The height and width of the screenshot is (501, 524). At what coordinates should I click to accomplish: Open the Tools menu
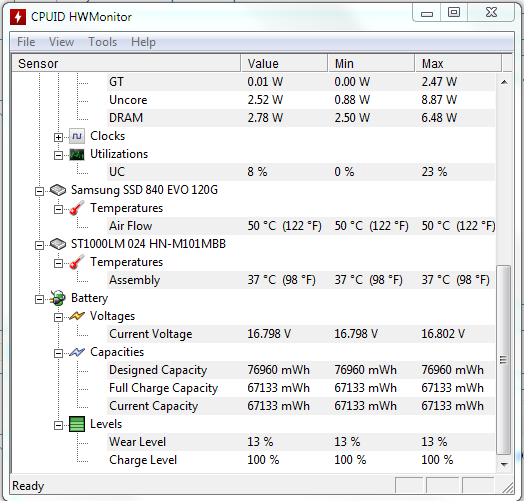coord(103,42)
